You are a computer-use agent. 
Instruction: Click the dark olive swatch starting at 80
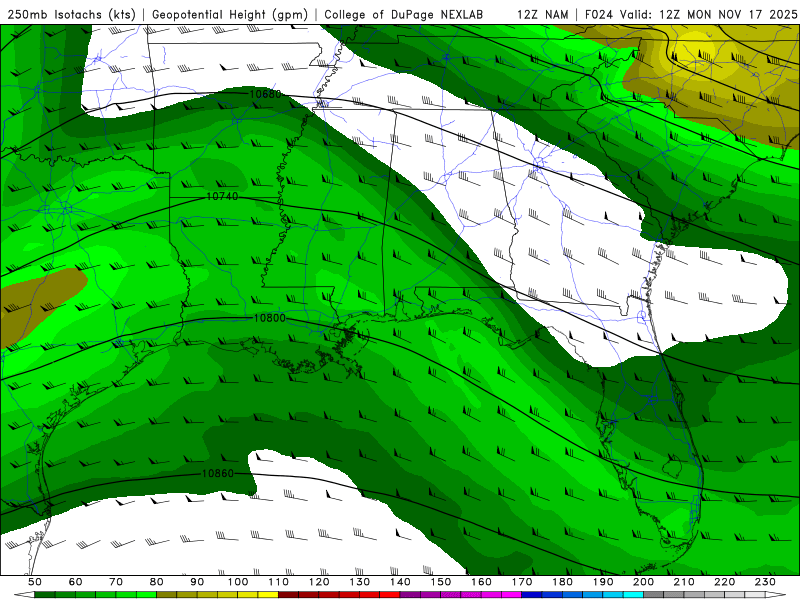coord(167,595)
